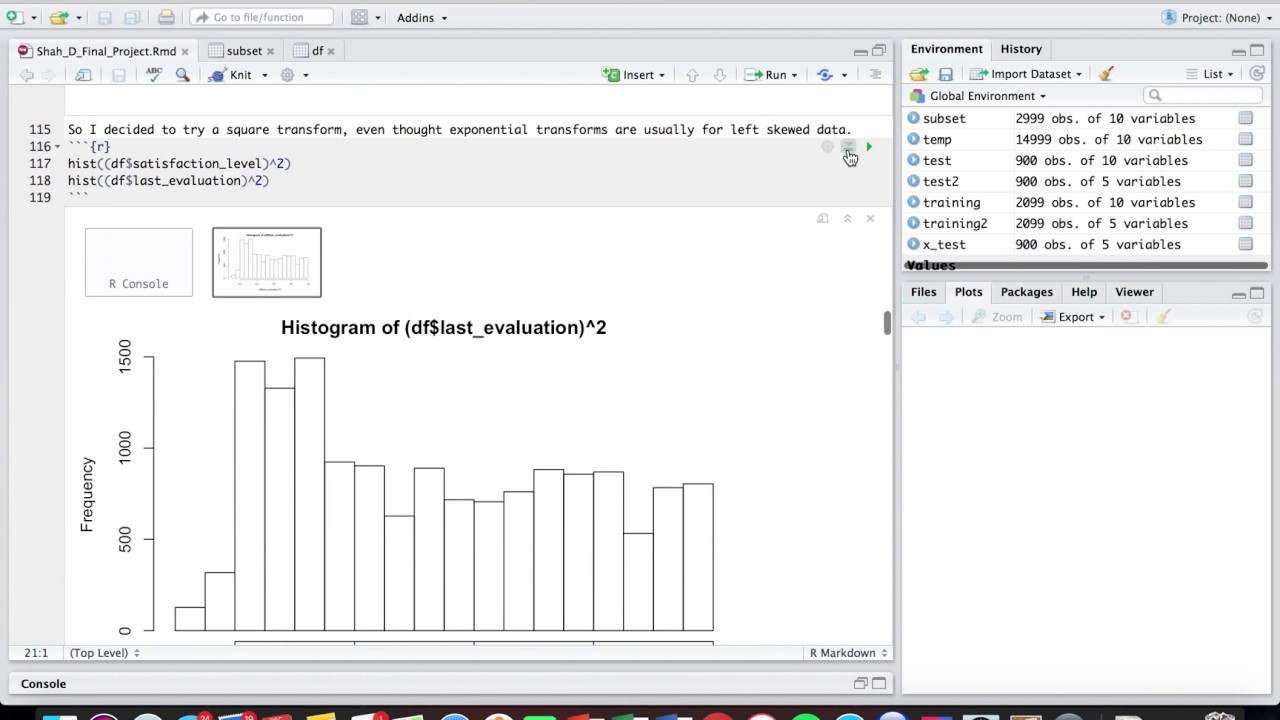Open Knit options dropdown arrow

click(265, 75)
